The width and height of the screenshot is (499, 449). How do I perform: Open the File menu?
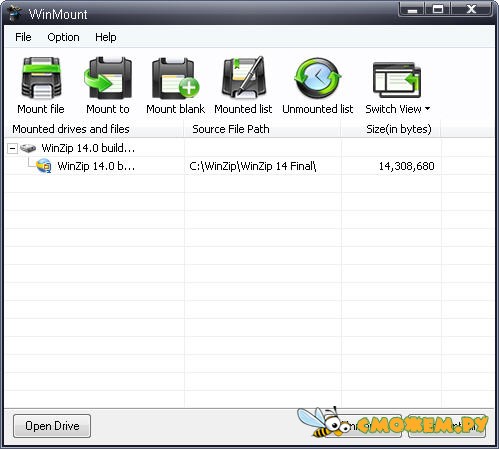(x=23, y=37)
